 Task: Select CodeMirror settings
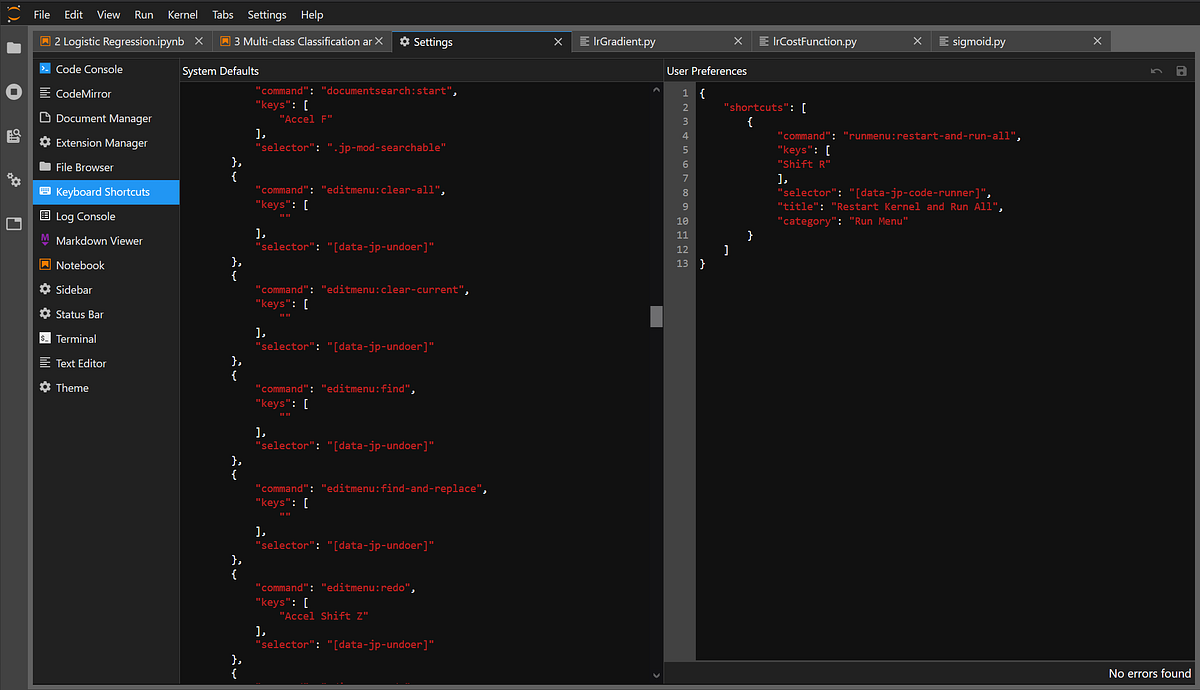coord(106,94)
